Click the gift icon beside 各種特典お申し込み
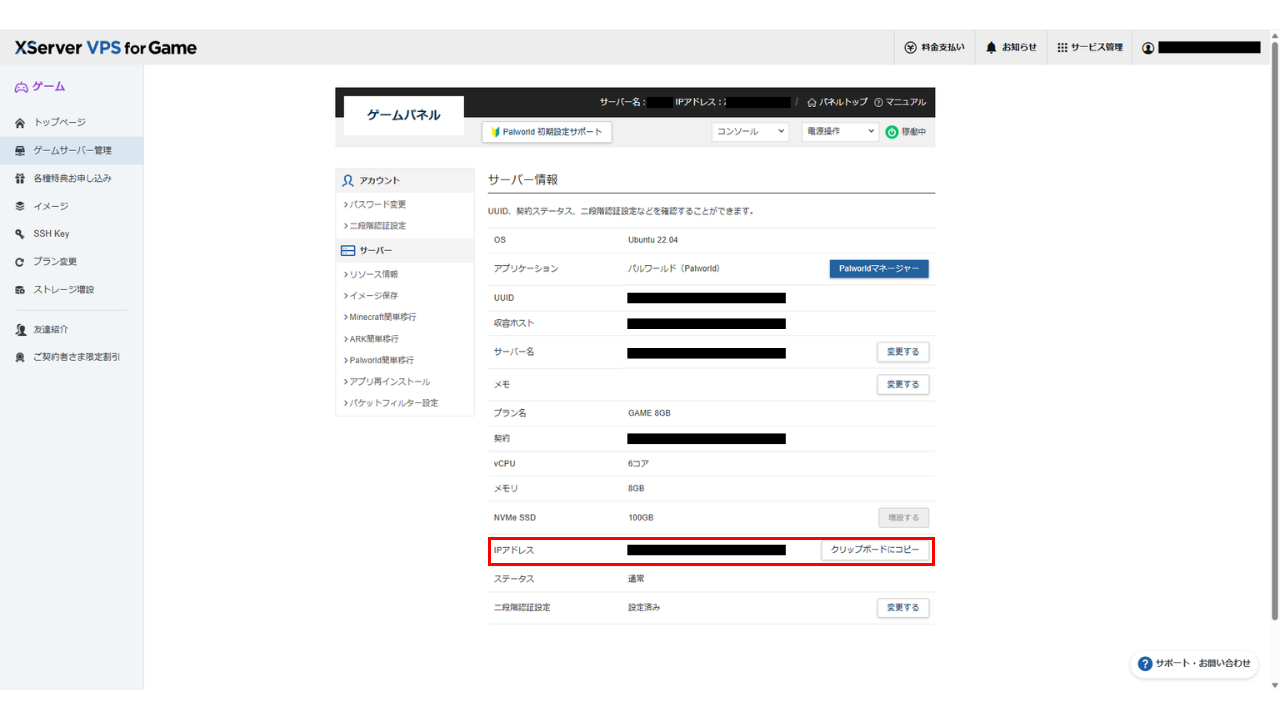Image resolution: width=1280 pixels, height=720 pixels. (20, 178)
